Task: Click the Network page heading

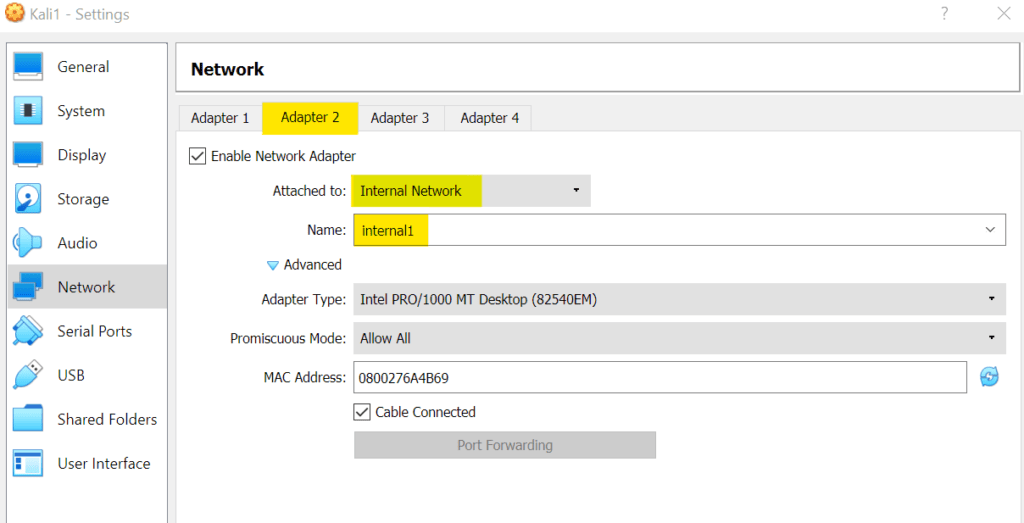Action: [x=227, y=69]
